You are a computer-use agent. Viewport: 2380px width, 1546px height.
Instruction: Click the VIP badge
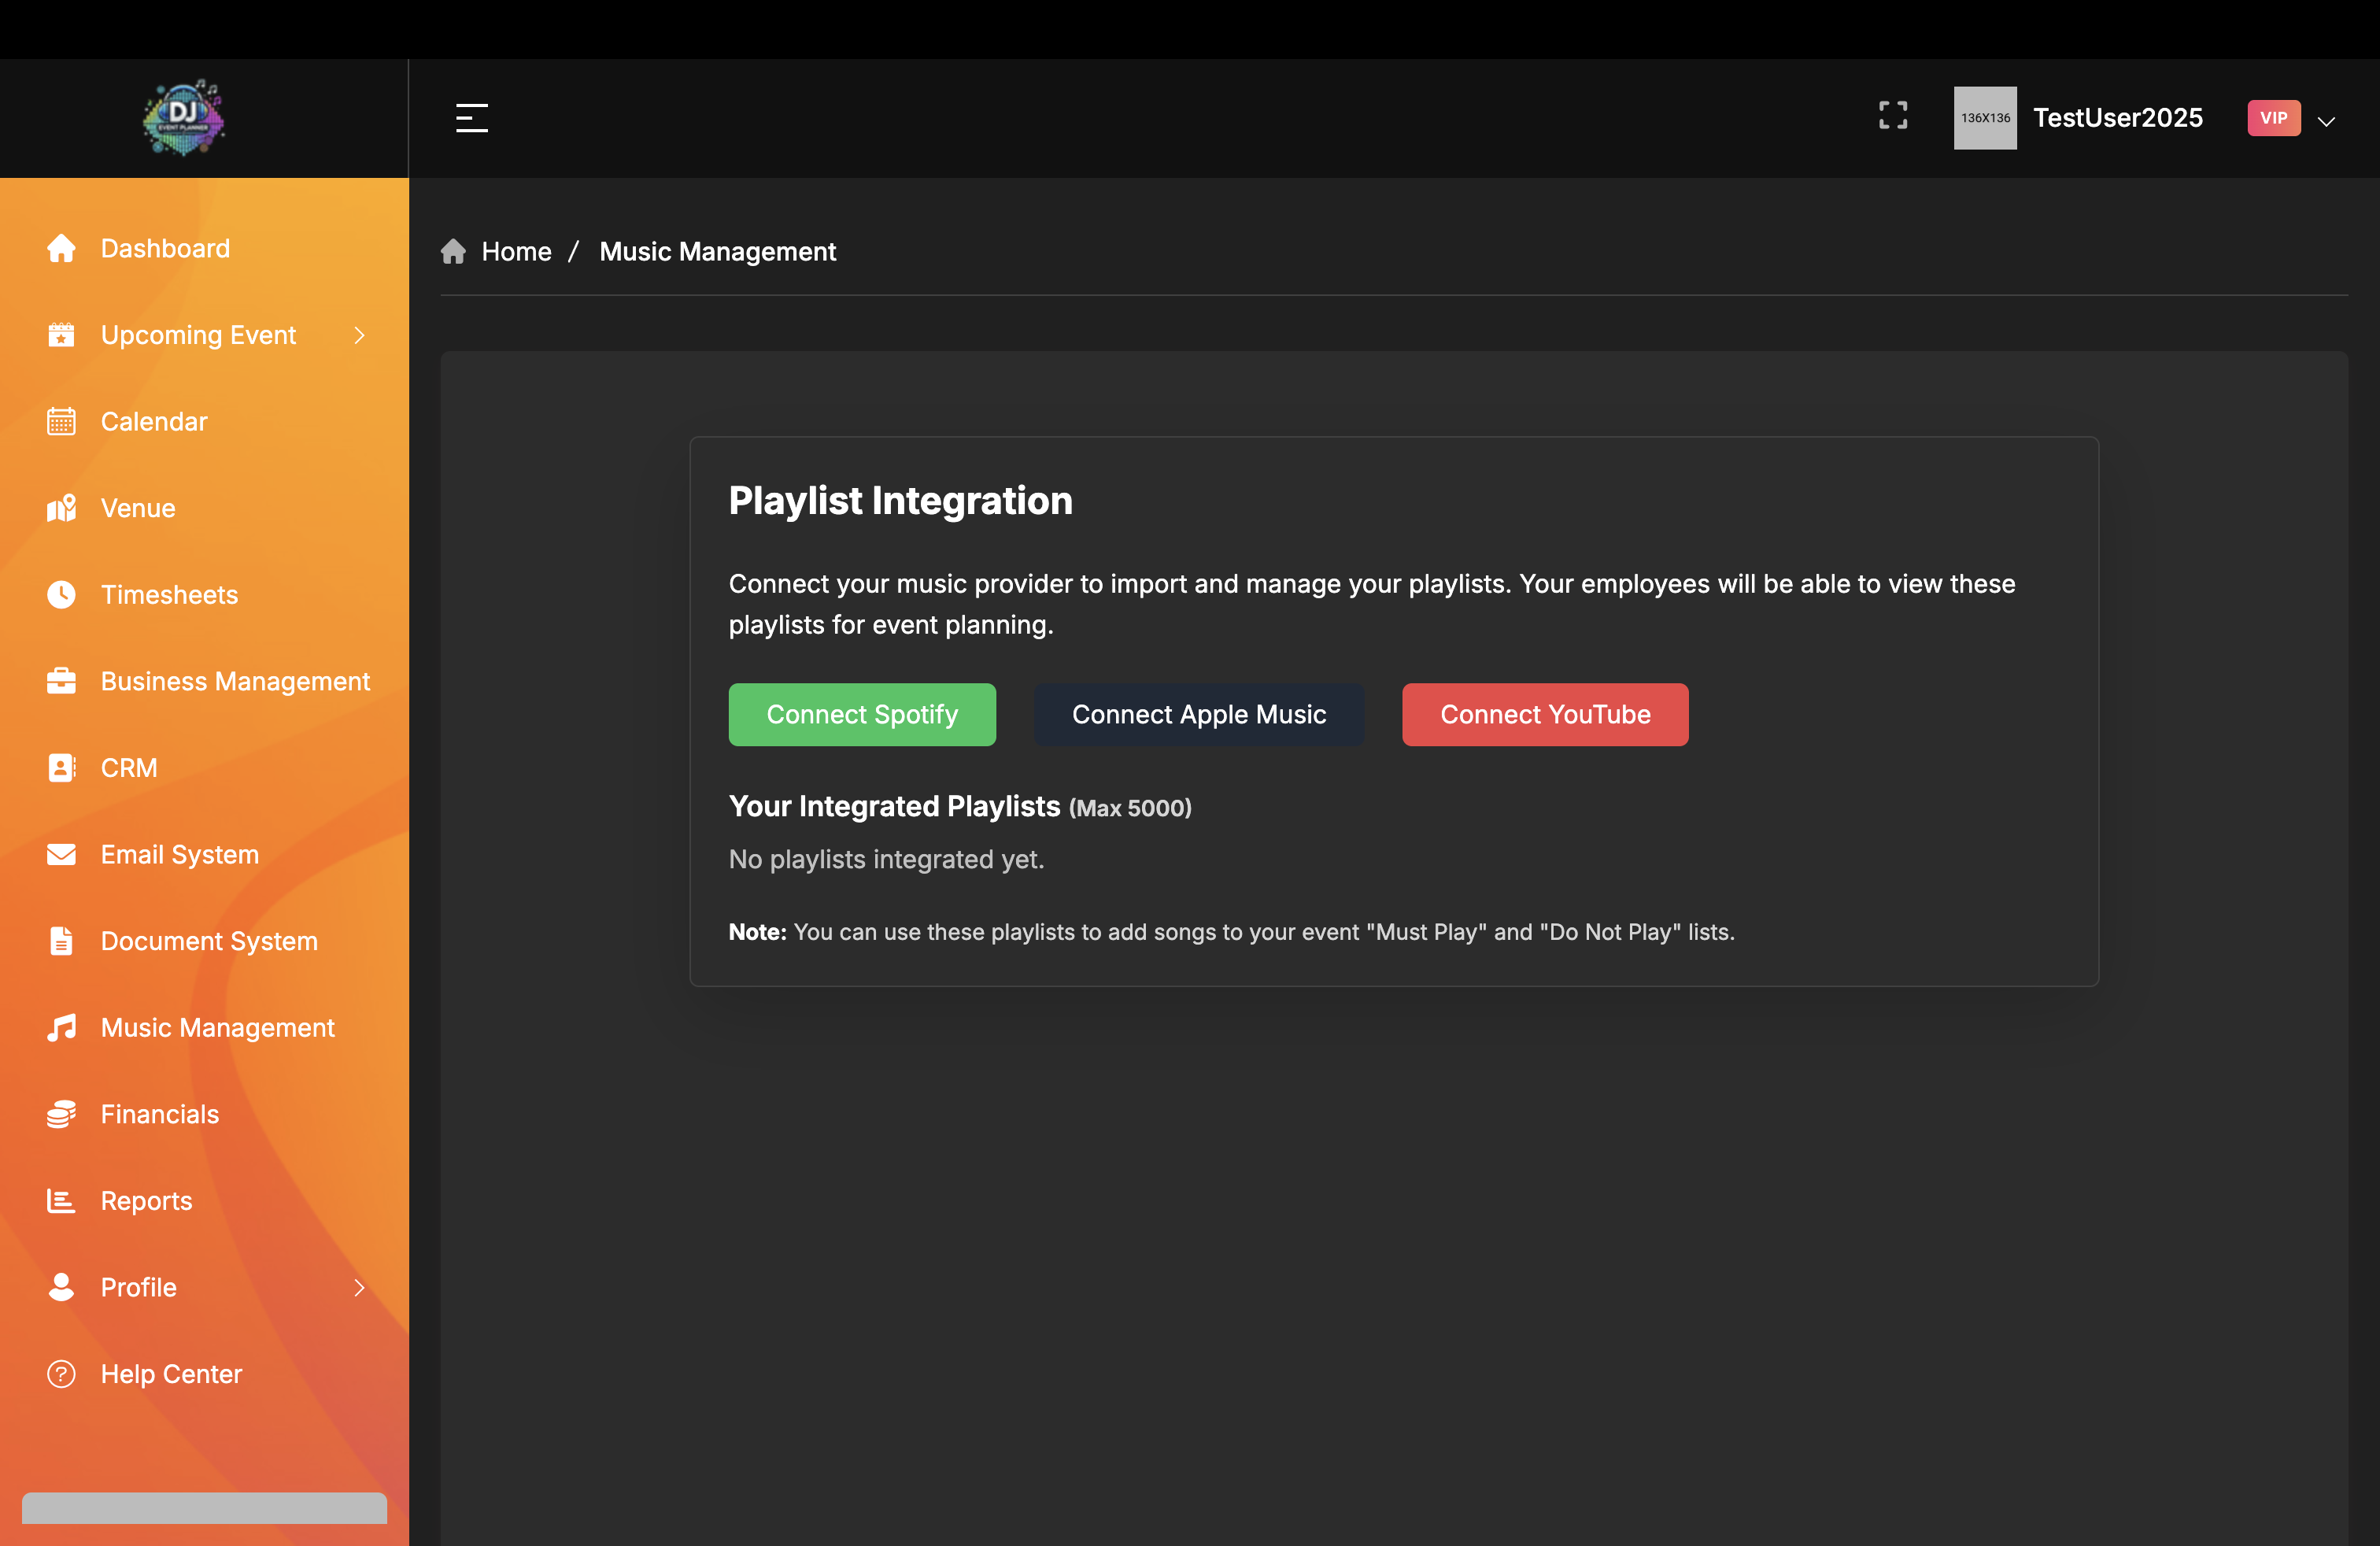point(2274,118)
